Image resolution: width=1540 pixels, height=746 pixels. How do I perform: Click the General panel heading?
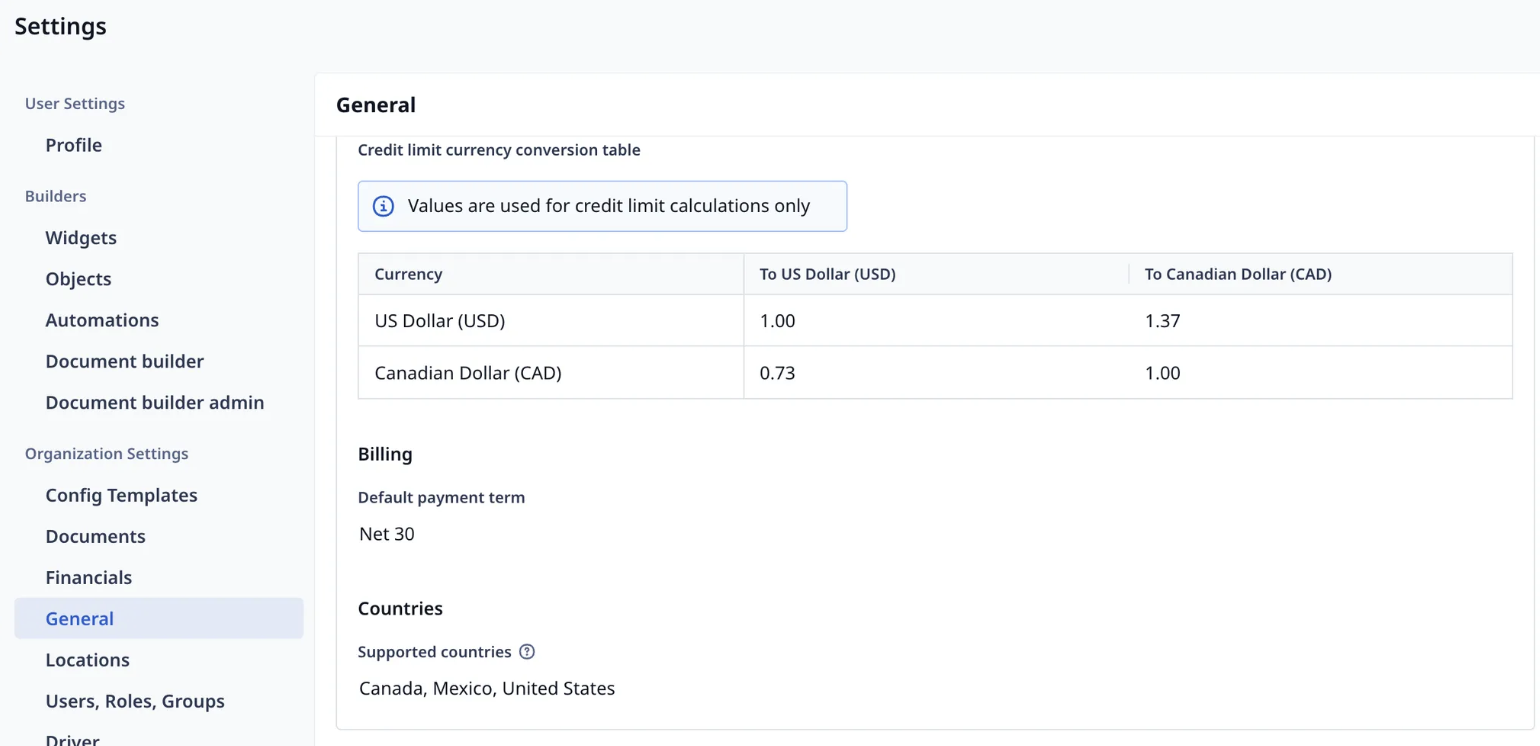click(376, 105)
